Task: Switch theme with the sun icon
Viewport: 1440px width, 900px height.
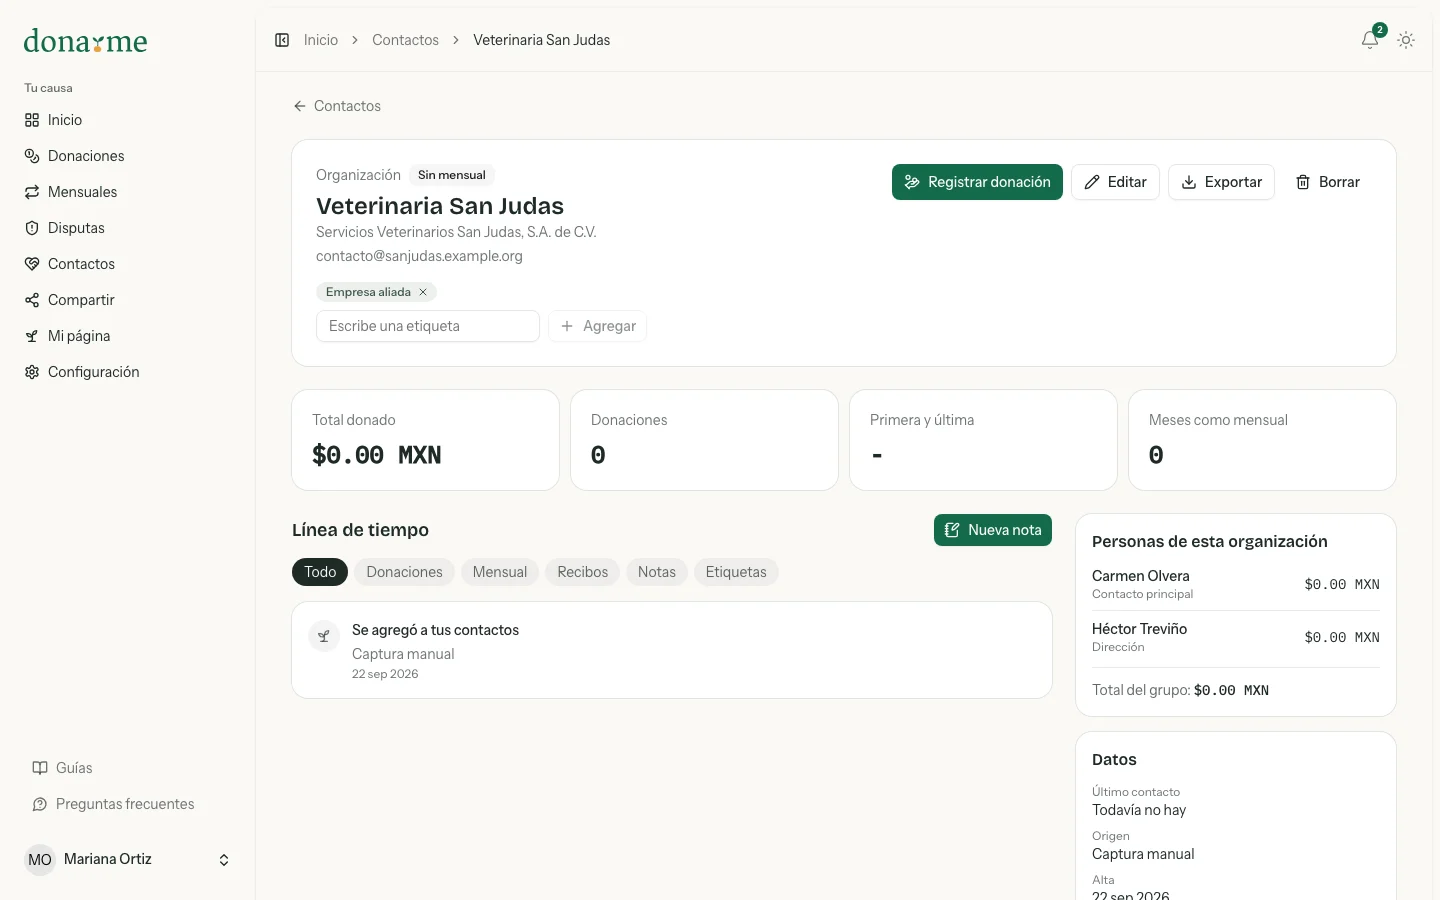Action: (1406, 40)
